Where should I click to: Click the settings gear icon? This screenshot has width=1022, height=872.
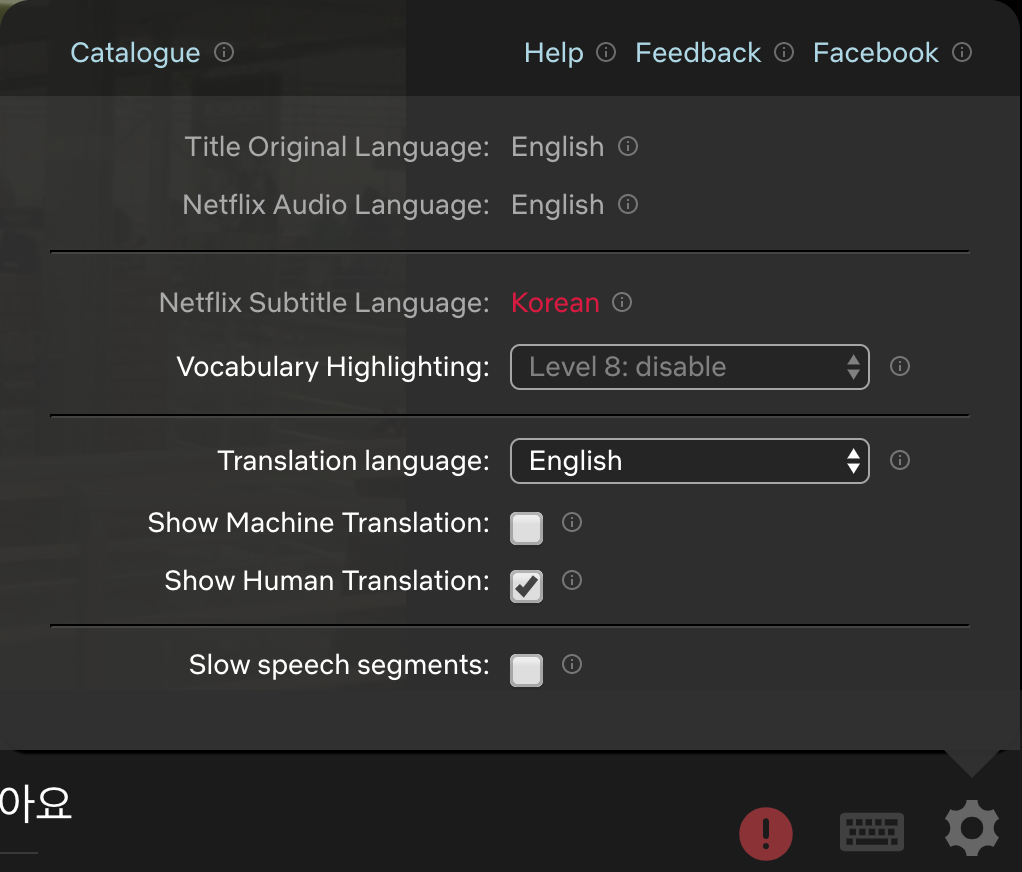[x=972, y=828]
